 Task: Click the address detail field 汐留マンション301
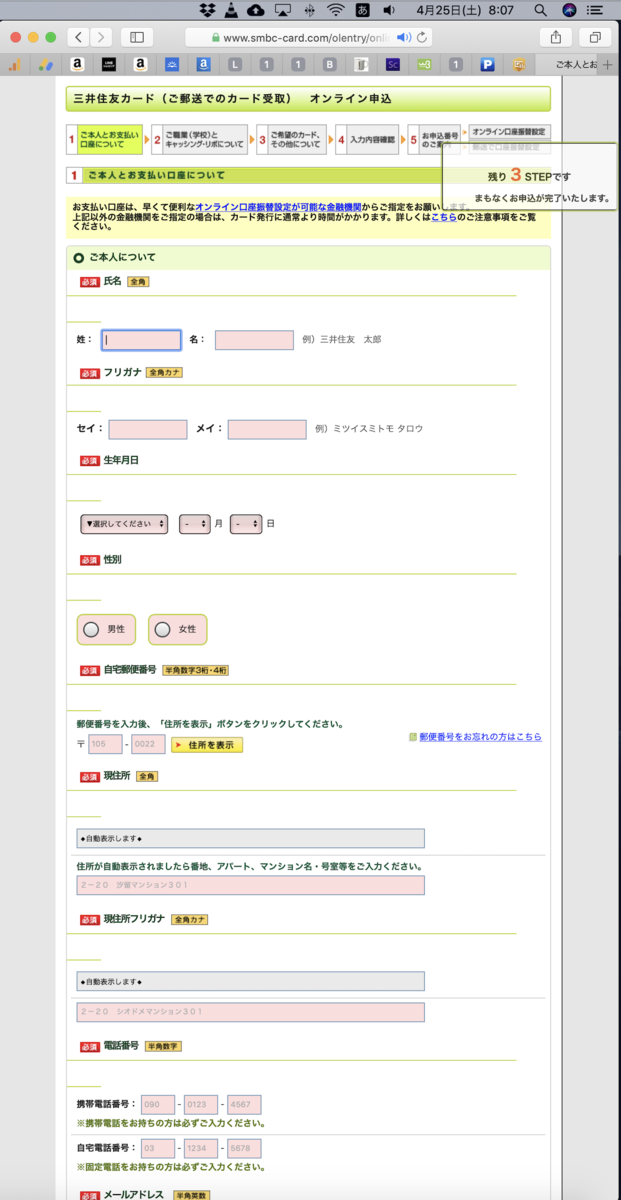click(x=250, y=885)
